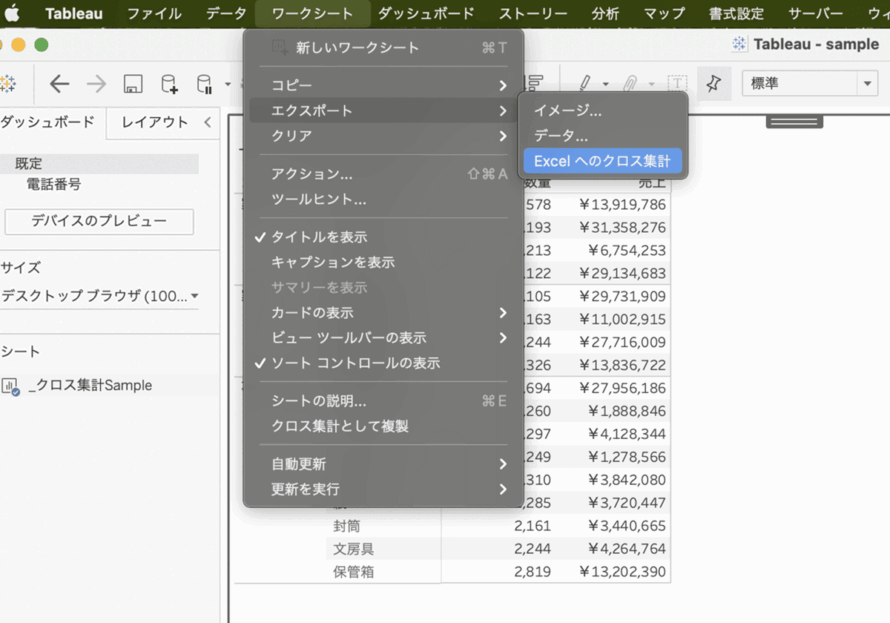This screenshot has height=623, width=890.
Task: Open dropdown arrow beside pause updates icon
Action: (228, 84)
